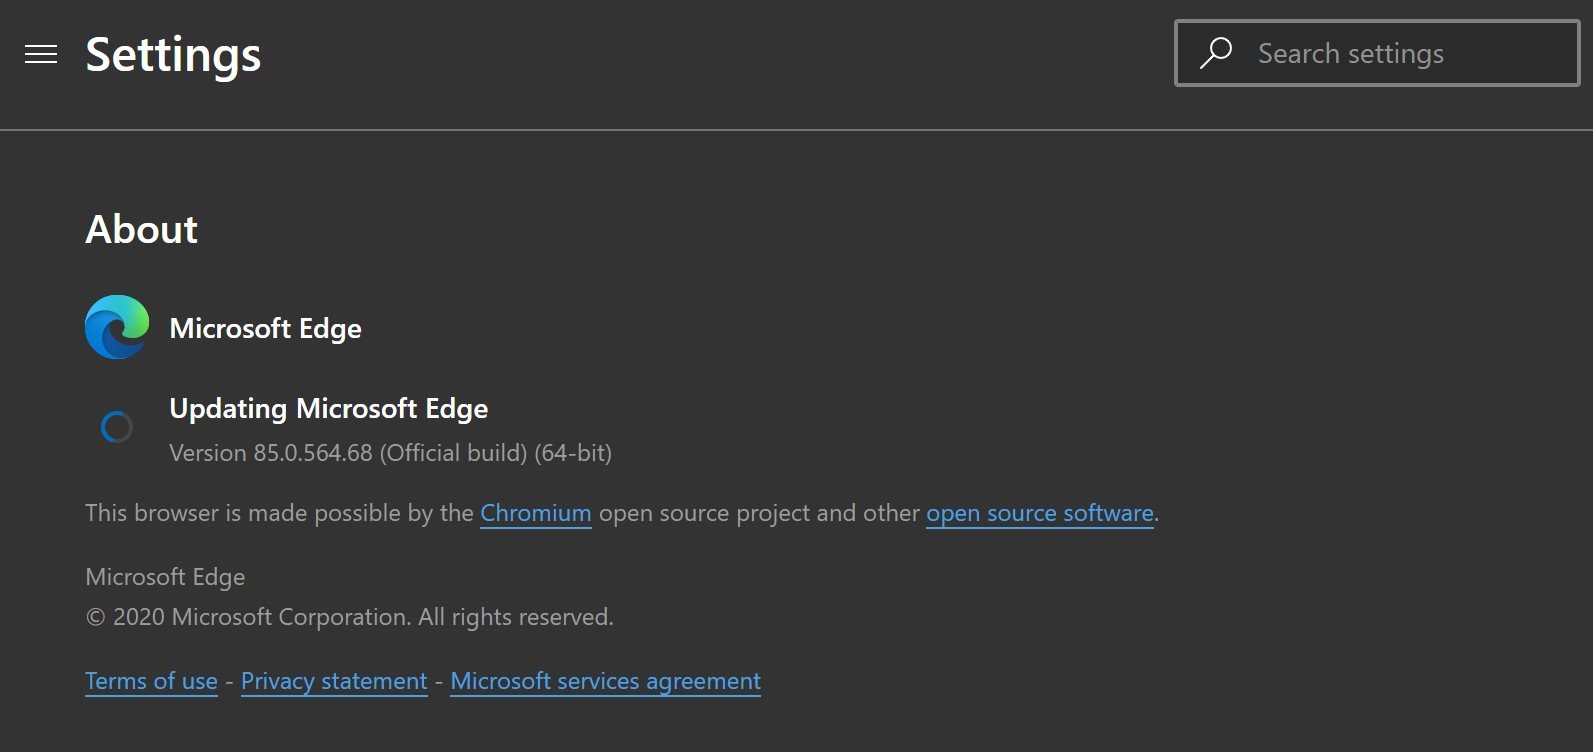Open the Chromium project link

(535, 513)
